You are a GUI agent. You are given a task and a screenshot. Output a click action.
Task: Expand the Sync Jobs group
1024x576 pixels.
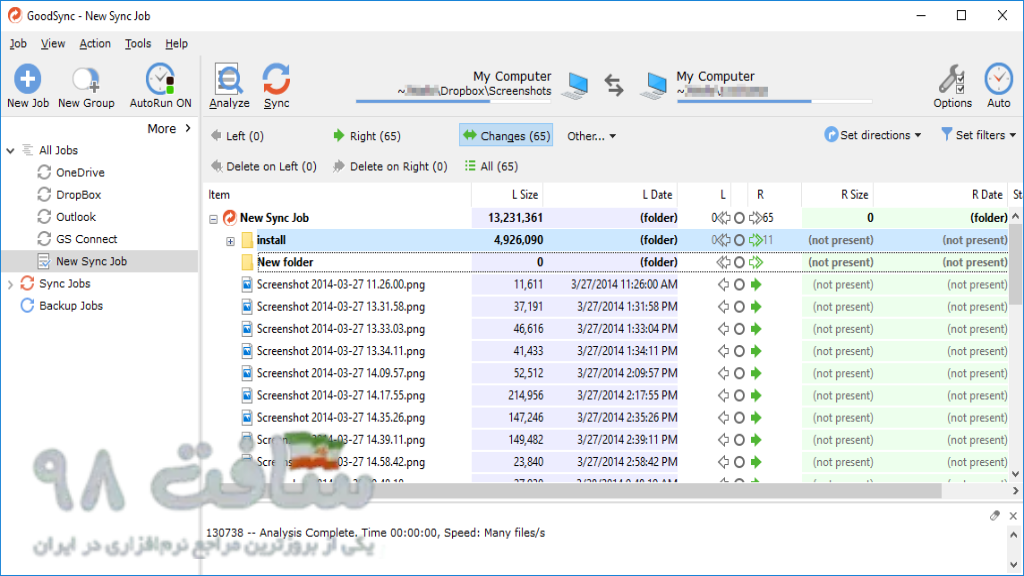[x=10, y=284]
